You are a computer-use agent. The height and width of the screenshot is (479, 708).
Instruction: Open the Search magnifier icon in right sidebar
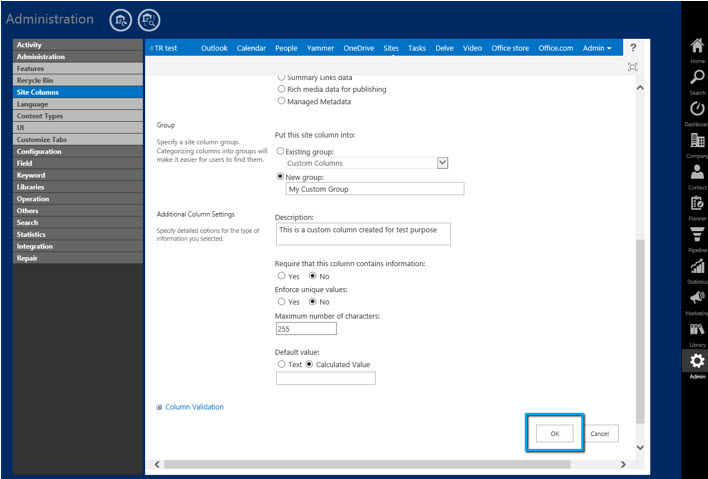point(697,77)
